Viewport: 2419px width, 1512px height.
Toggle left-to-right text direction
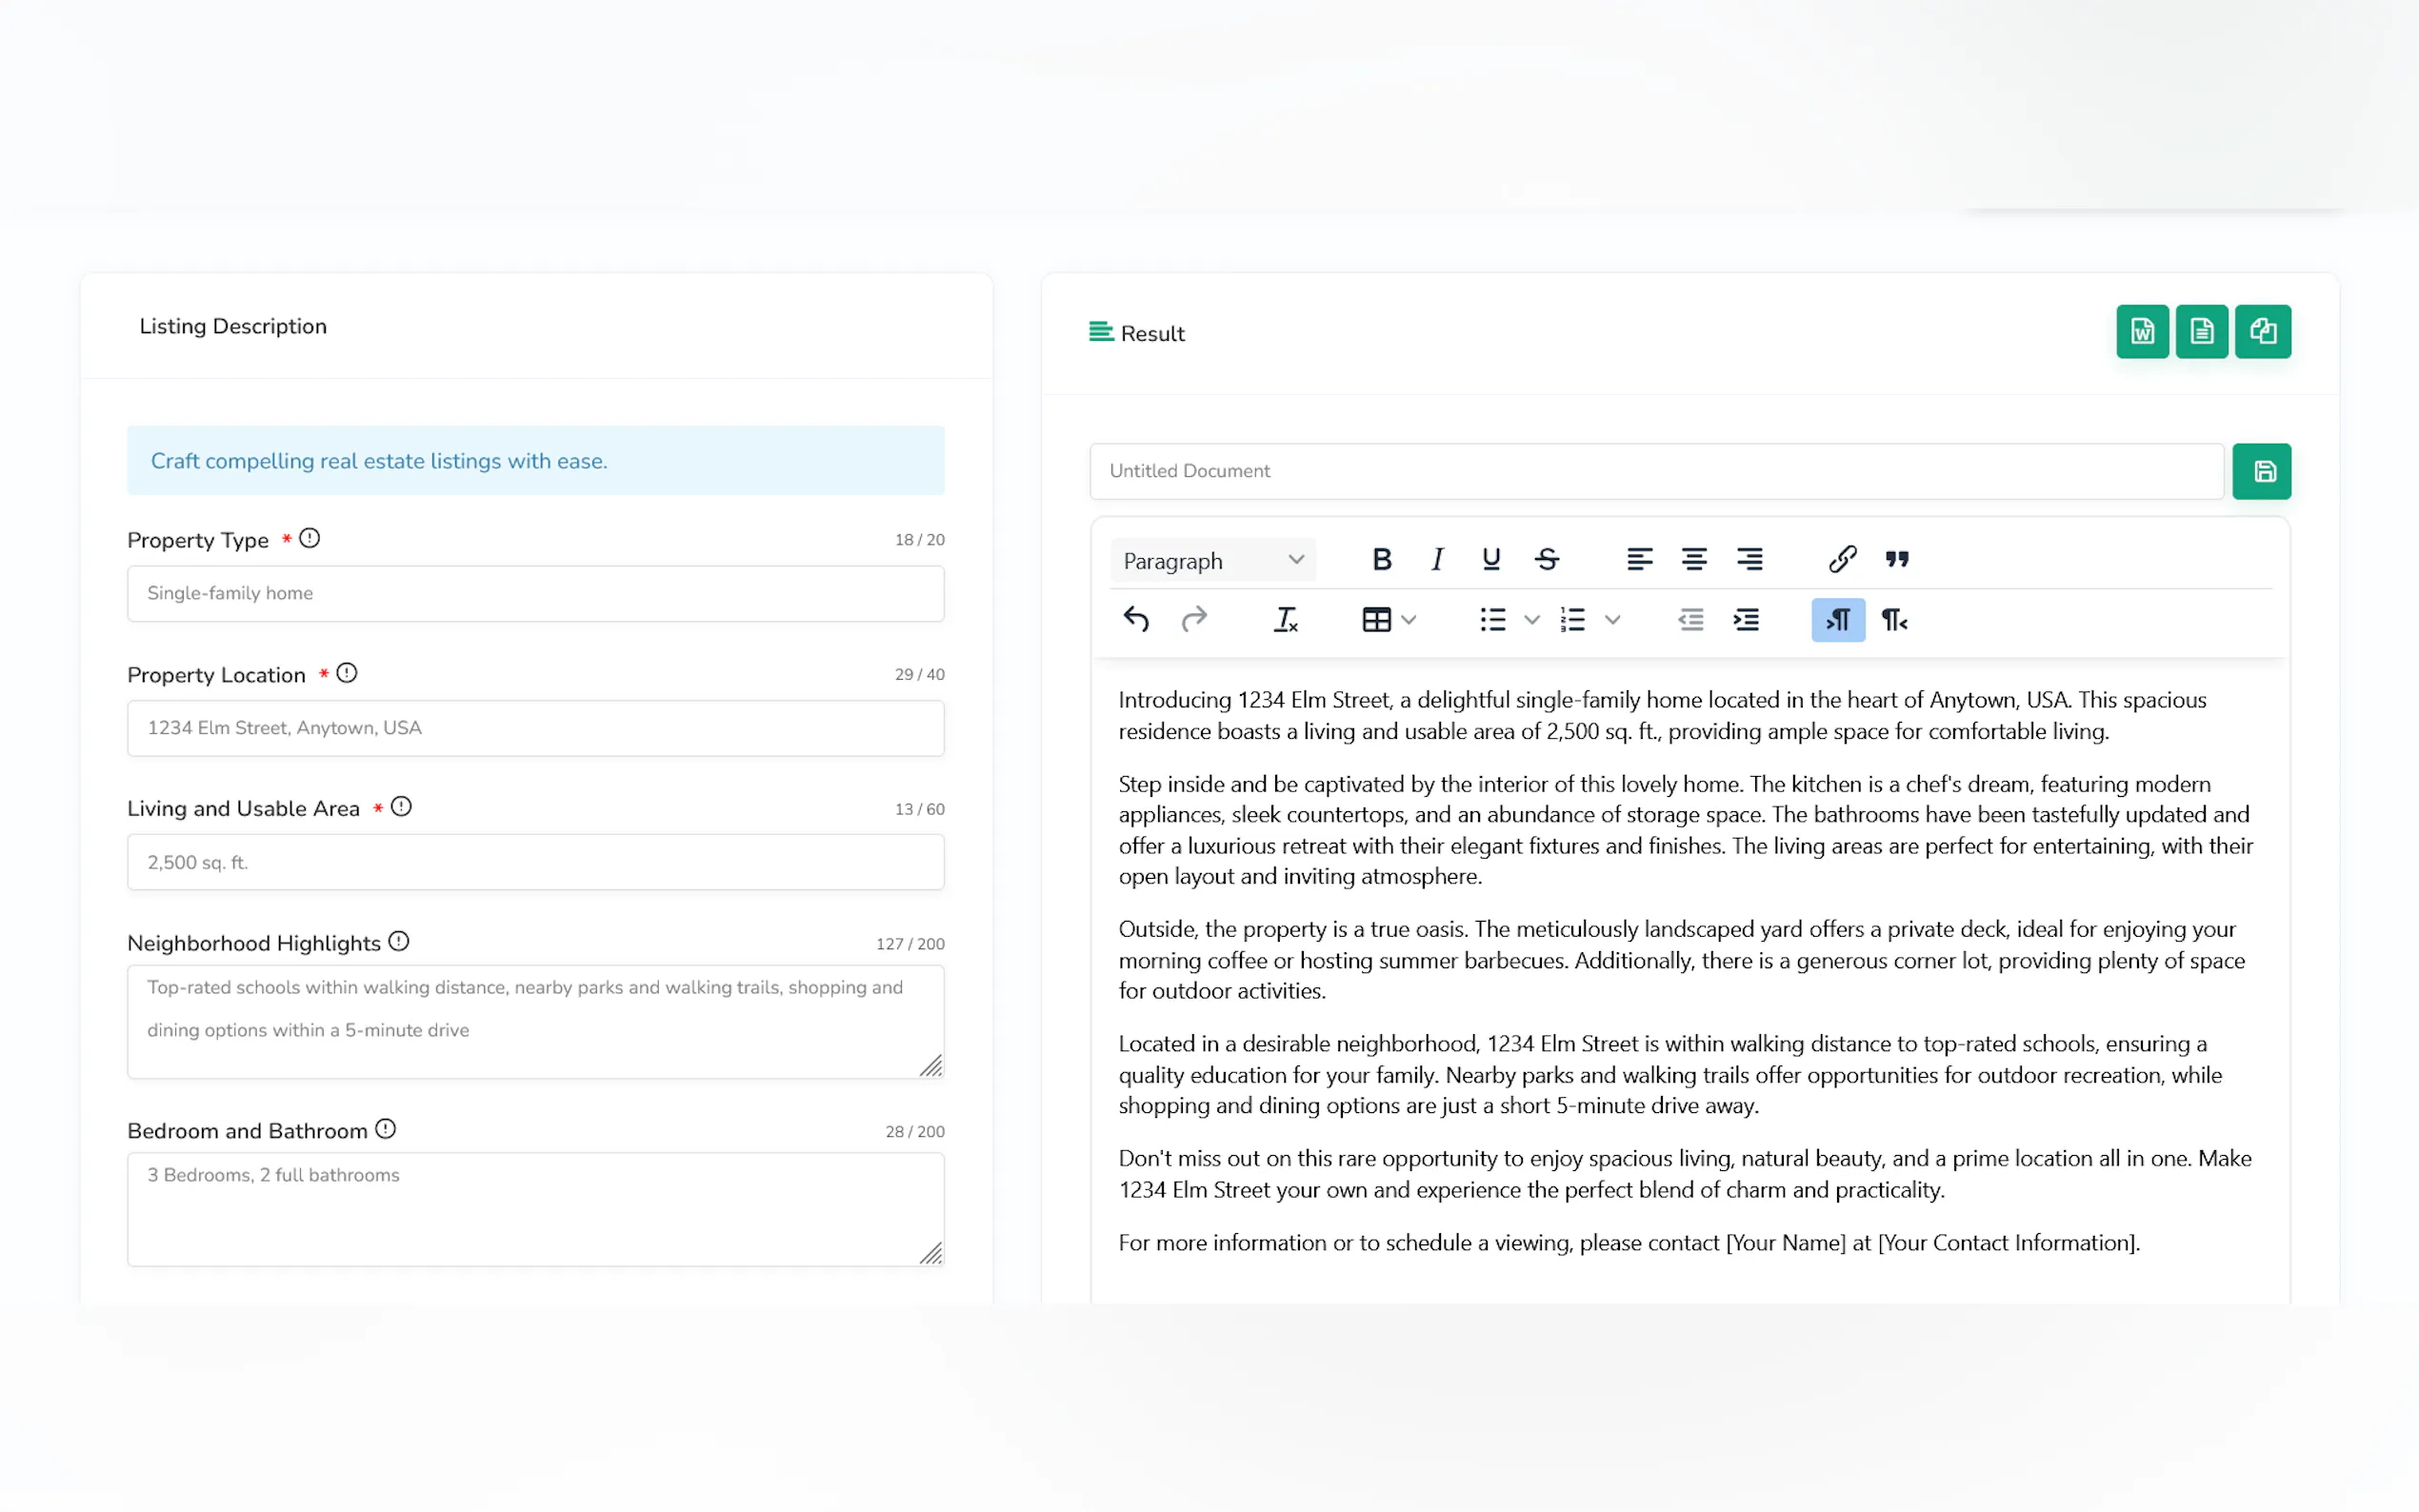click(x=1837, y=620)
